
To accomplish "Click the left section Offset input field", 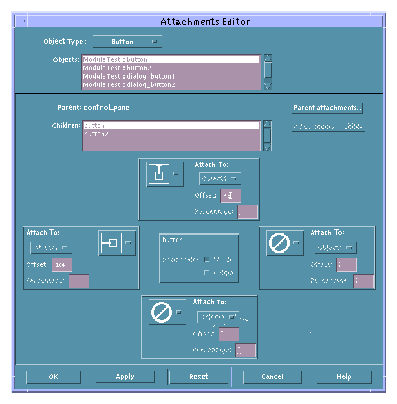I will tap(62, 265).
